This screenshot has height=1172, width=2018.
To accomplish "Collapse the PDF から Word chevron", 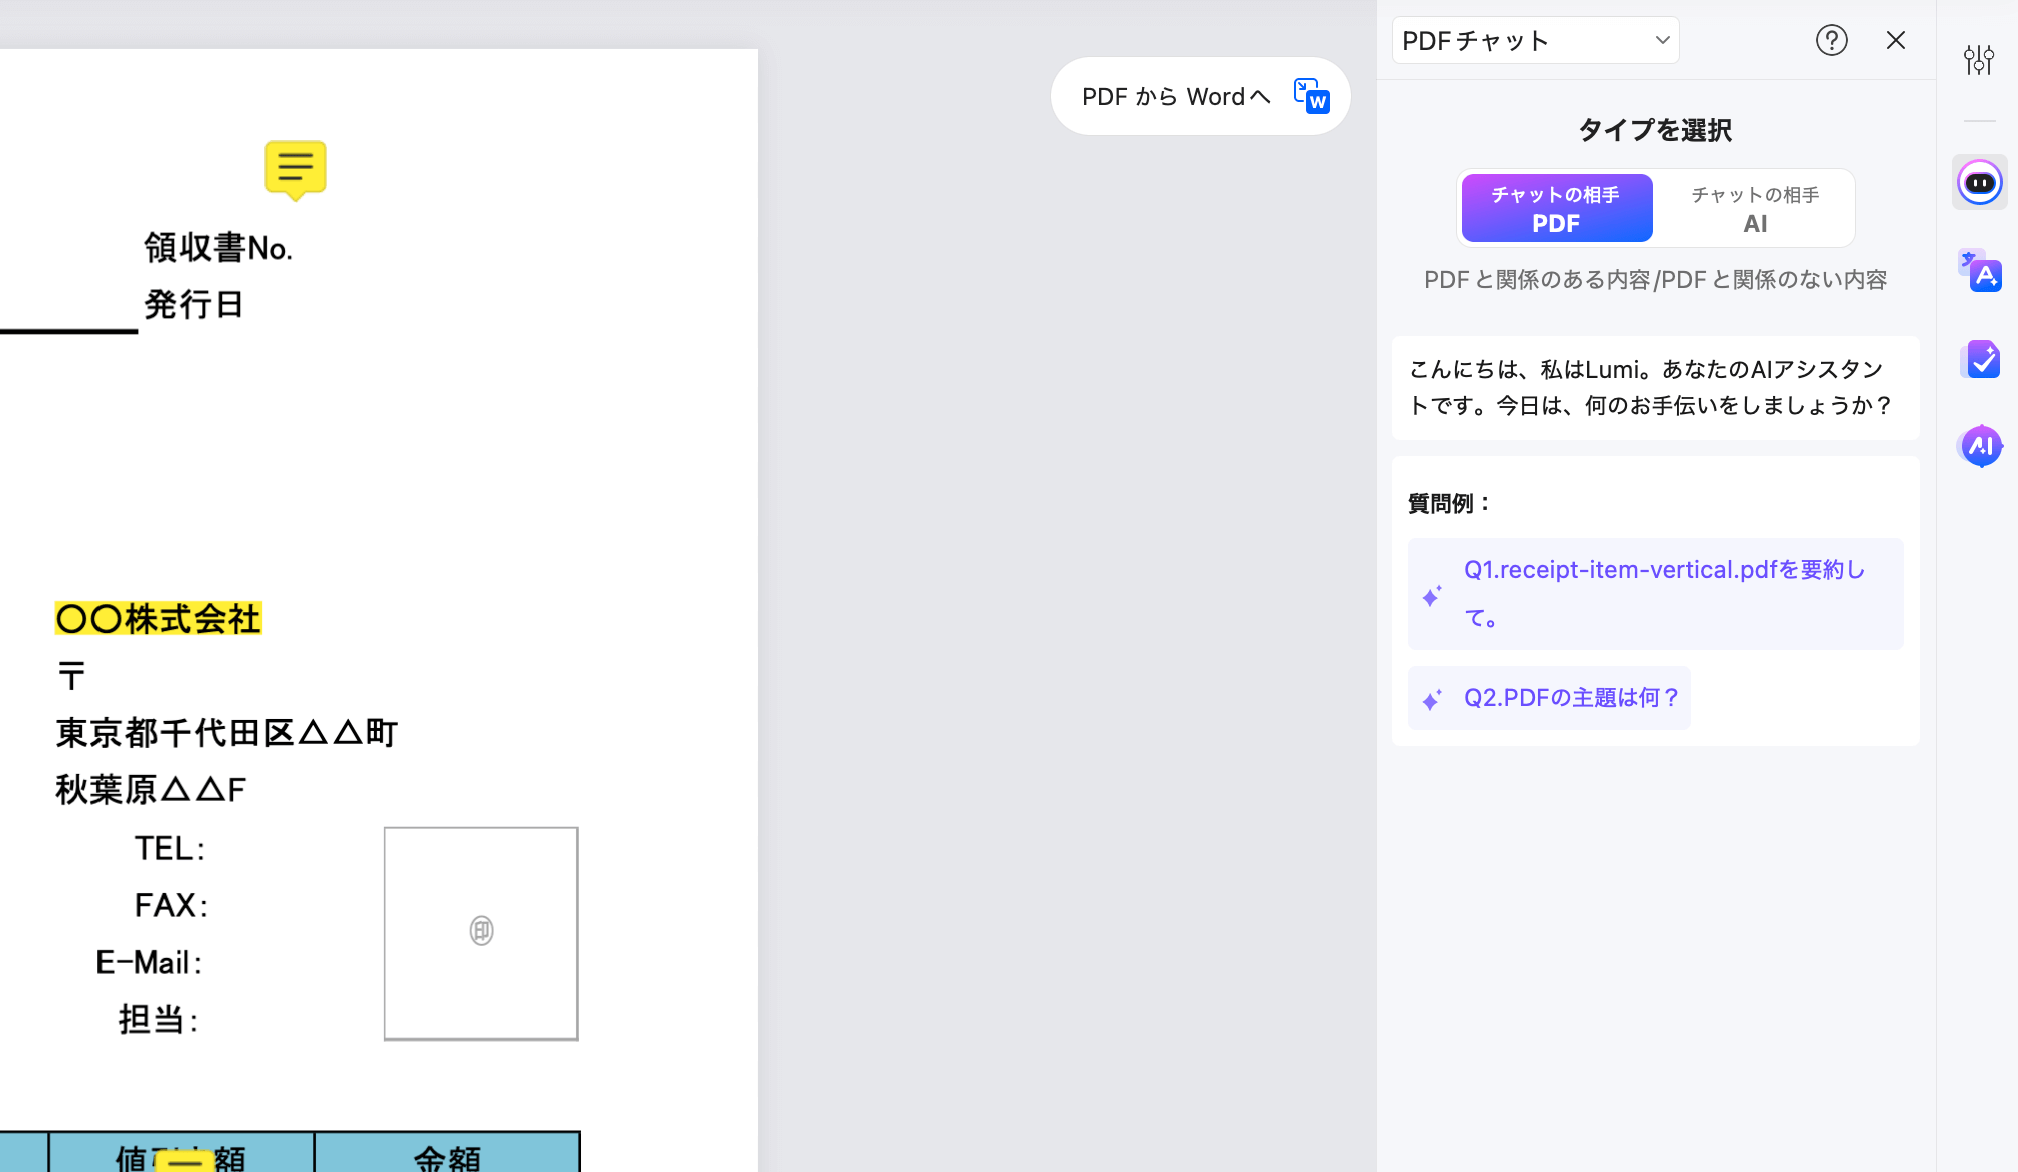I will [x=1260, y=96].
